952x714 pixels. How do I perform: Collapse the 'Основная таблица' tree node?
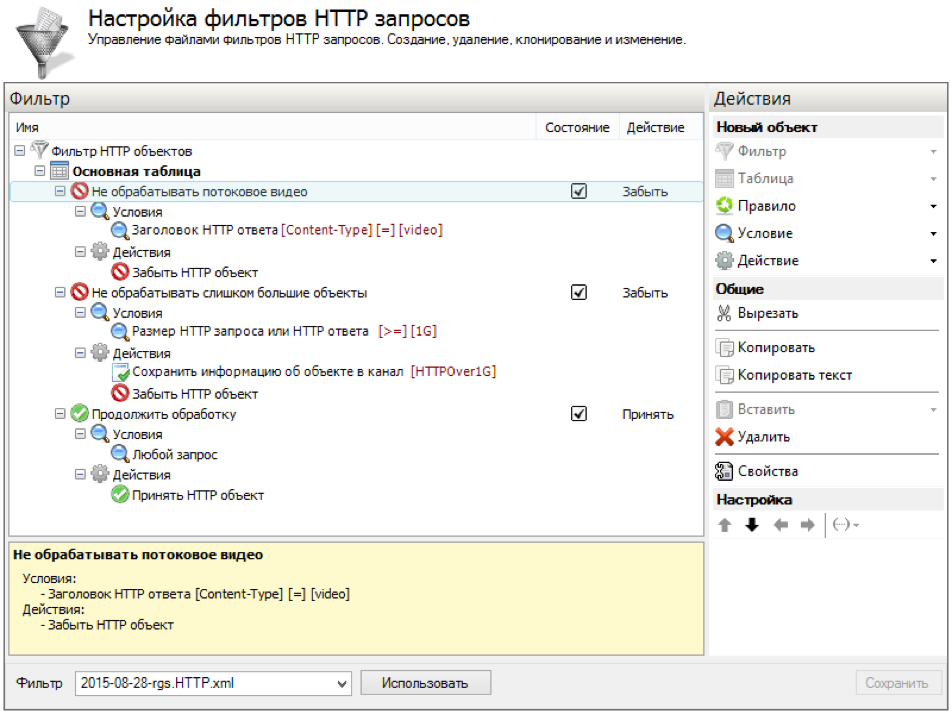click(41, 172)
